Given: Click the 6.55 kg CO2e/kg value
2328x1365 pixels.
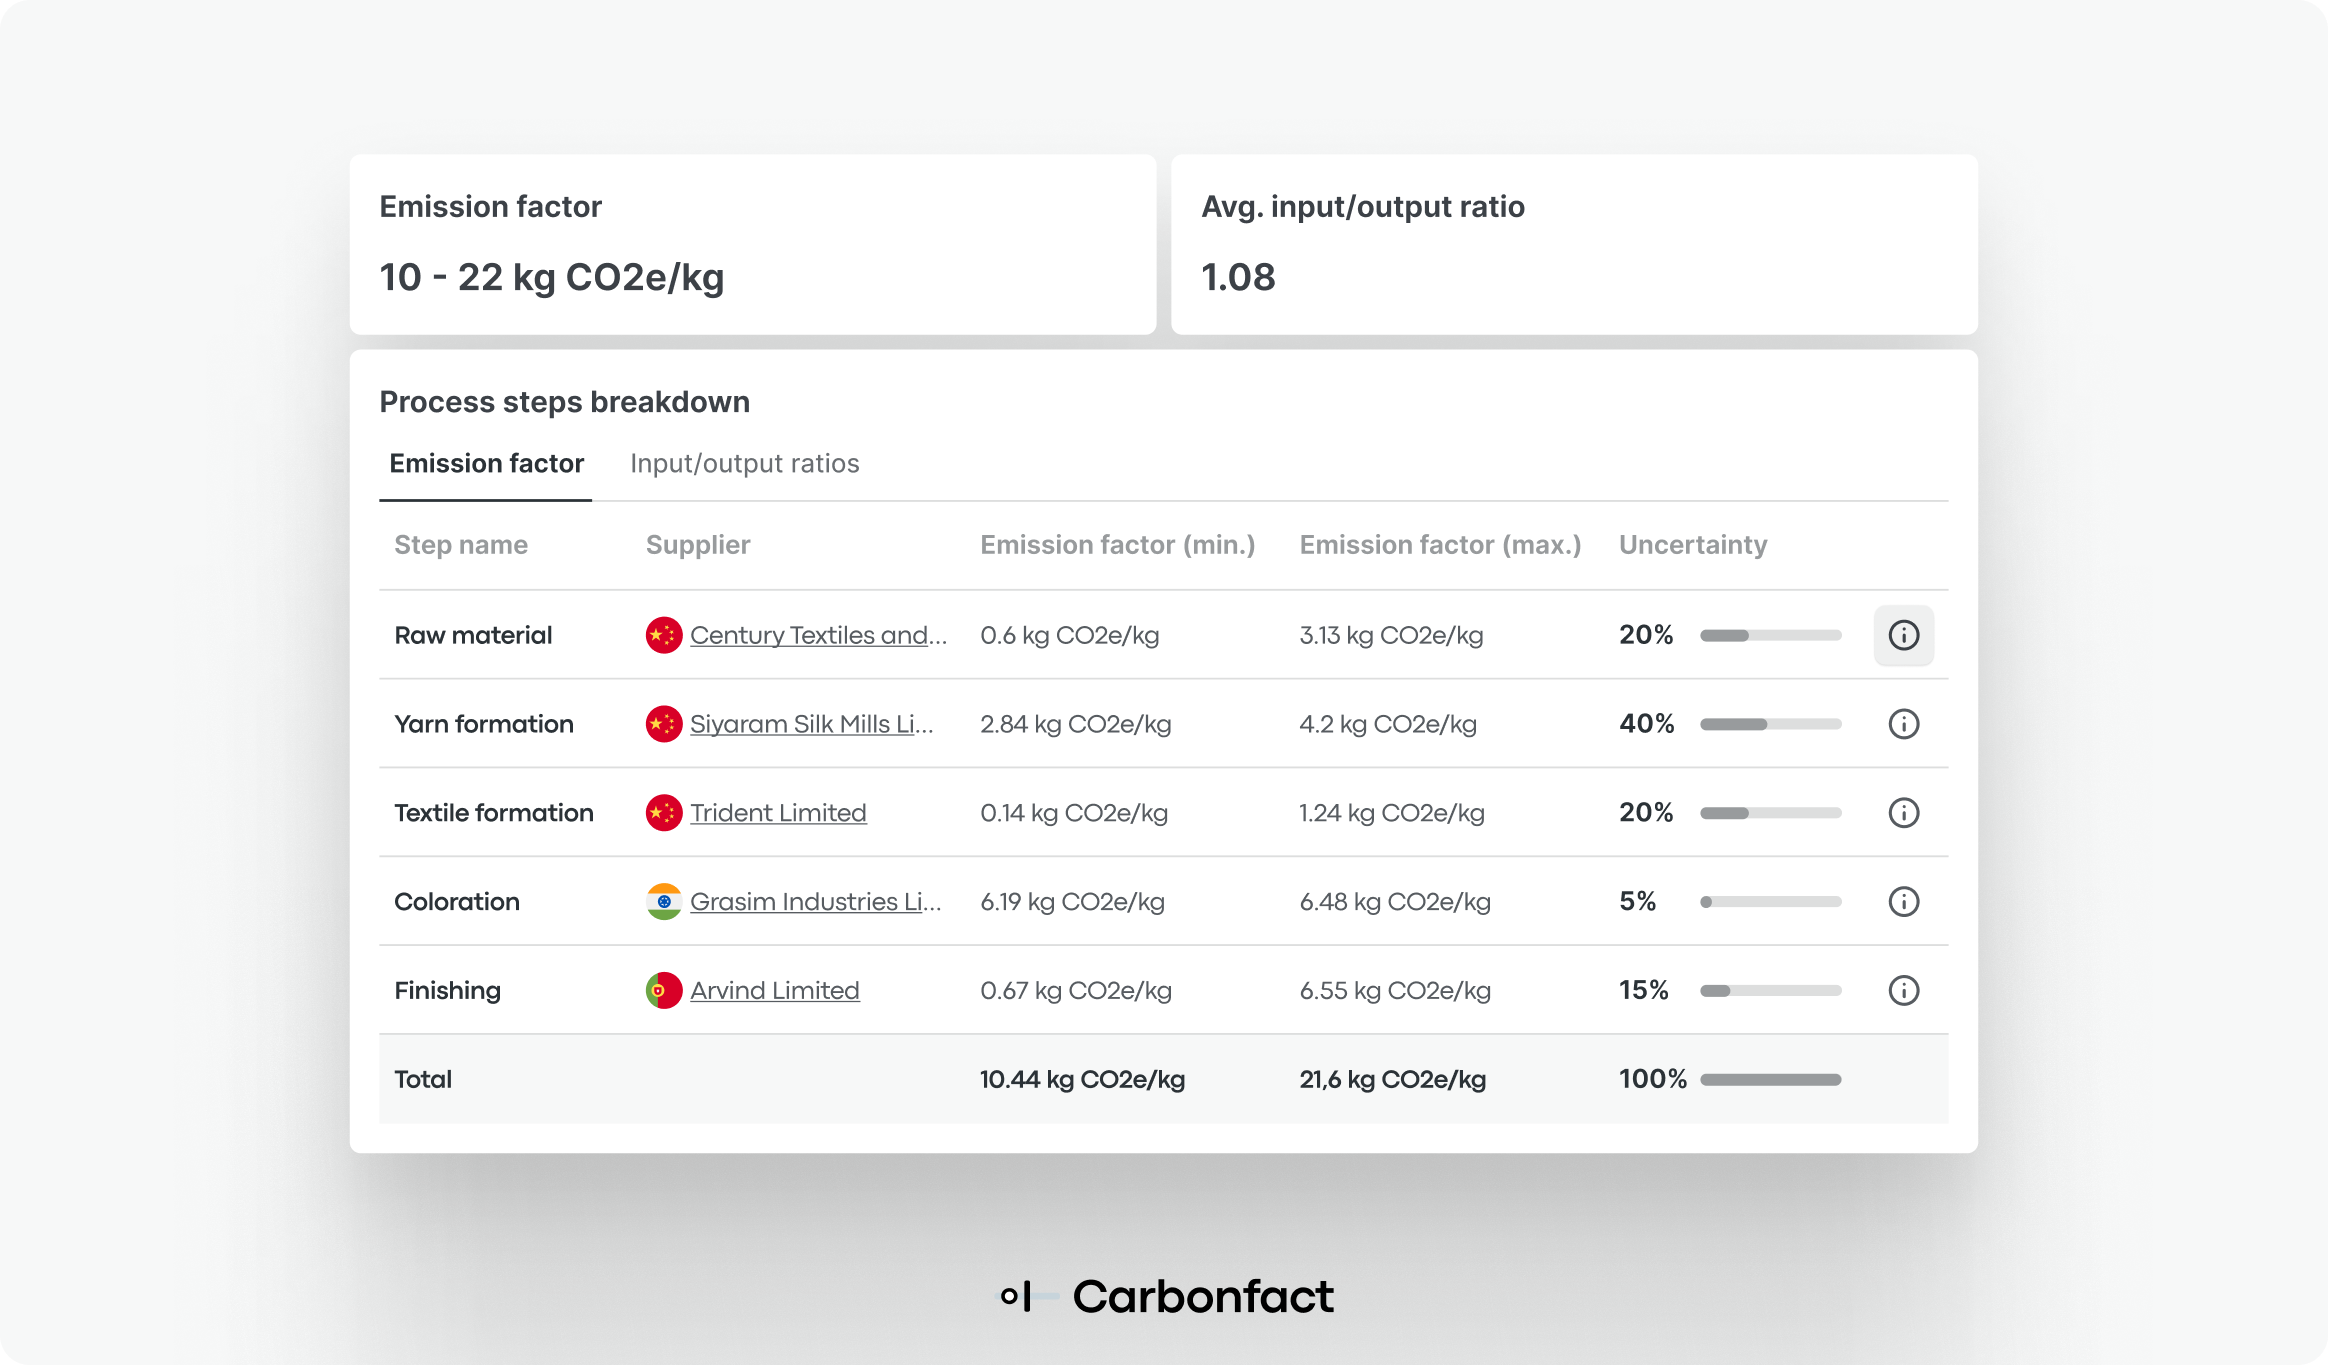Looking at the screenshot, I should 1395,991.
